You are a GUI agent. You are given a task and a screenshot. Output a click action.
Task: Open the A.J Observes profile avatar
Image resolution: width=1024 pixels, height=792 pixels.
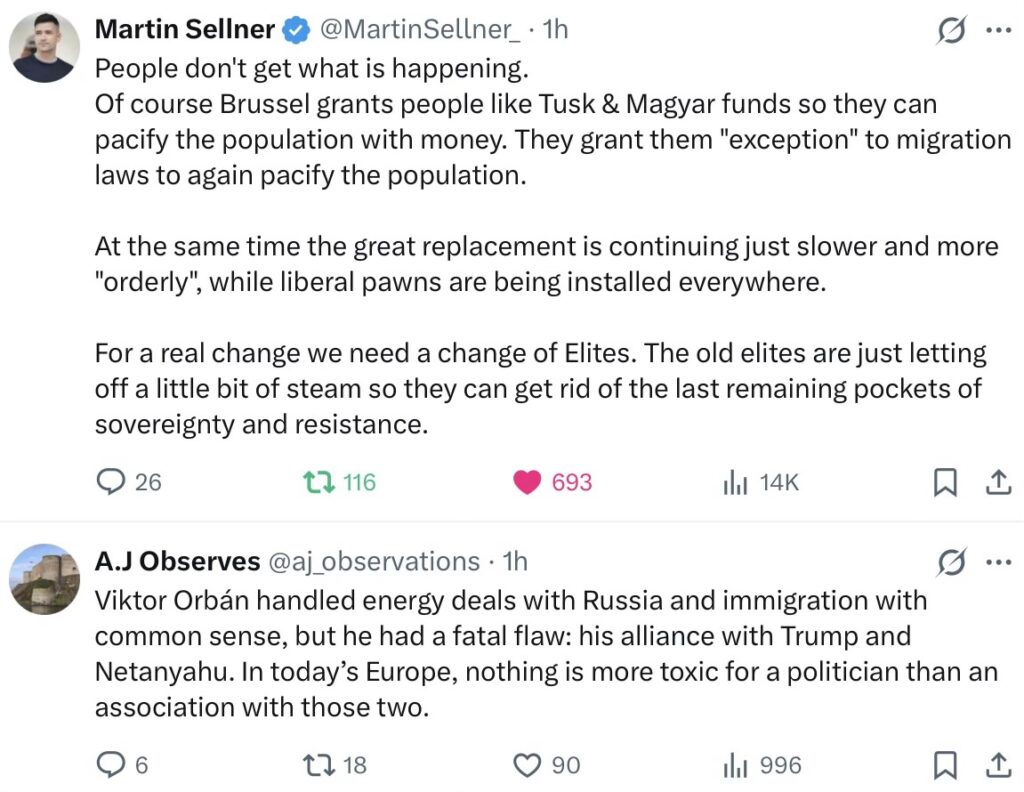click(x=45, y=579)
